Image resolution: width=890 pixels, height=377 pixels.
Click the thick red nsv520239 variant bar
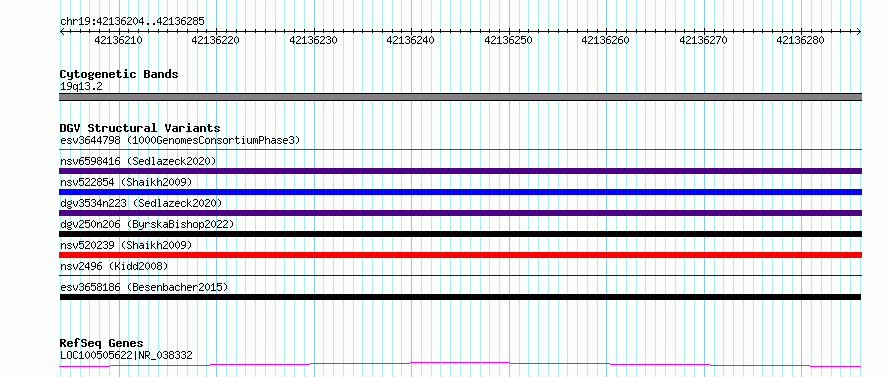[x=460, y=255]
